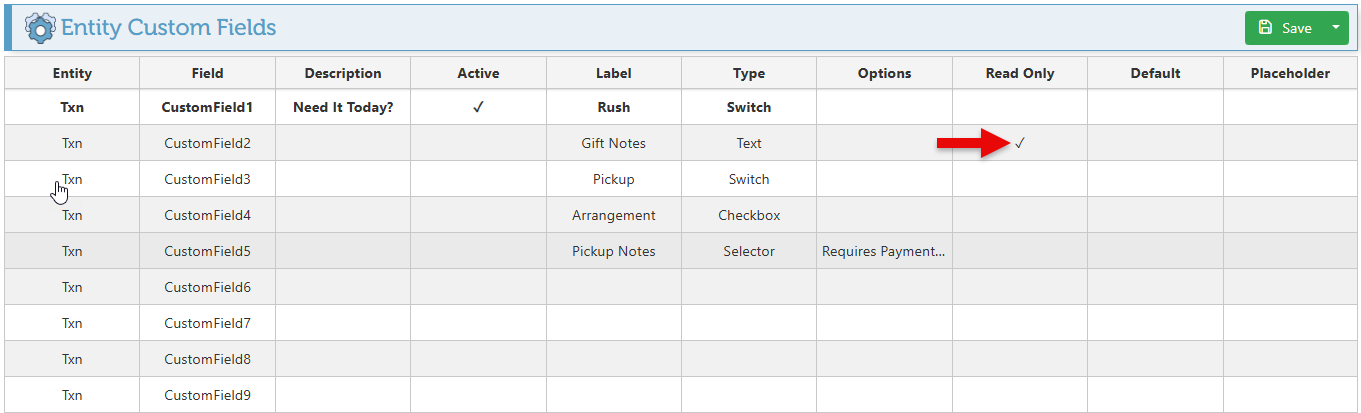The height and width of the screenshot is (413, 1361).
Task: Enable Active cell for CustomField3 row
Action: tap(478, 179)
